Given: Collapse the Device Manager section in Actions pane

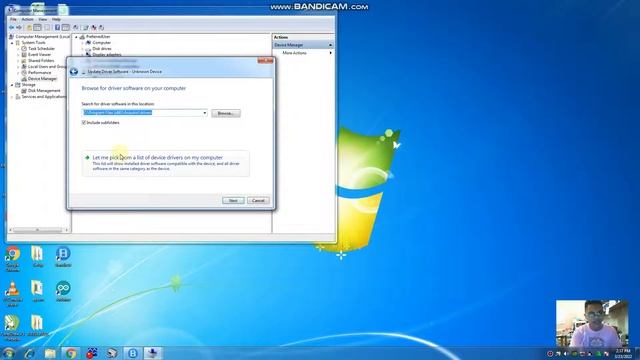Looking at the screenshot, I should point(330,45).
